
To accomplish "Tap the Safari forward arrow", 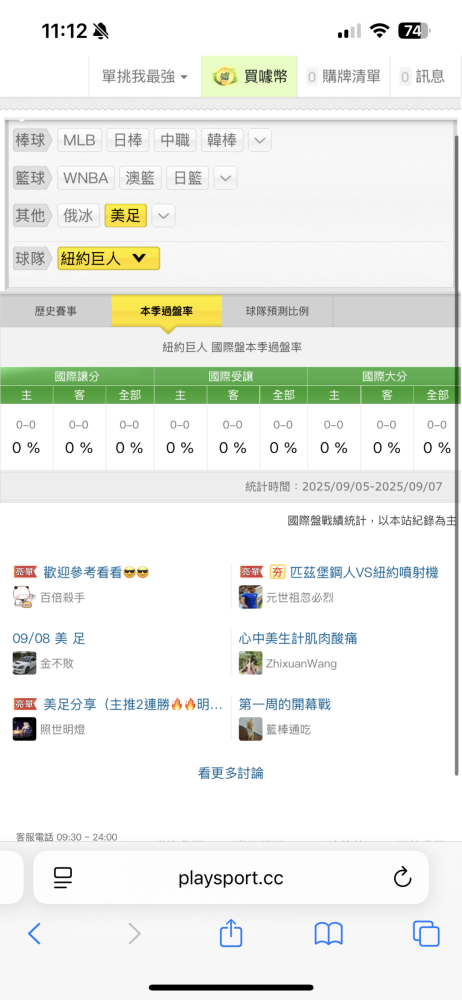I will (134, 934).
